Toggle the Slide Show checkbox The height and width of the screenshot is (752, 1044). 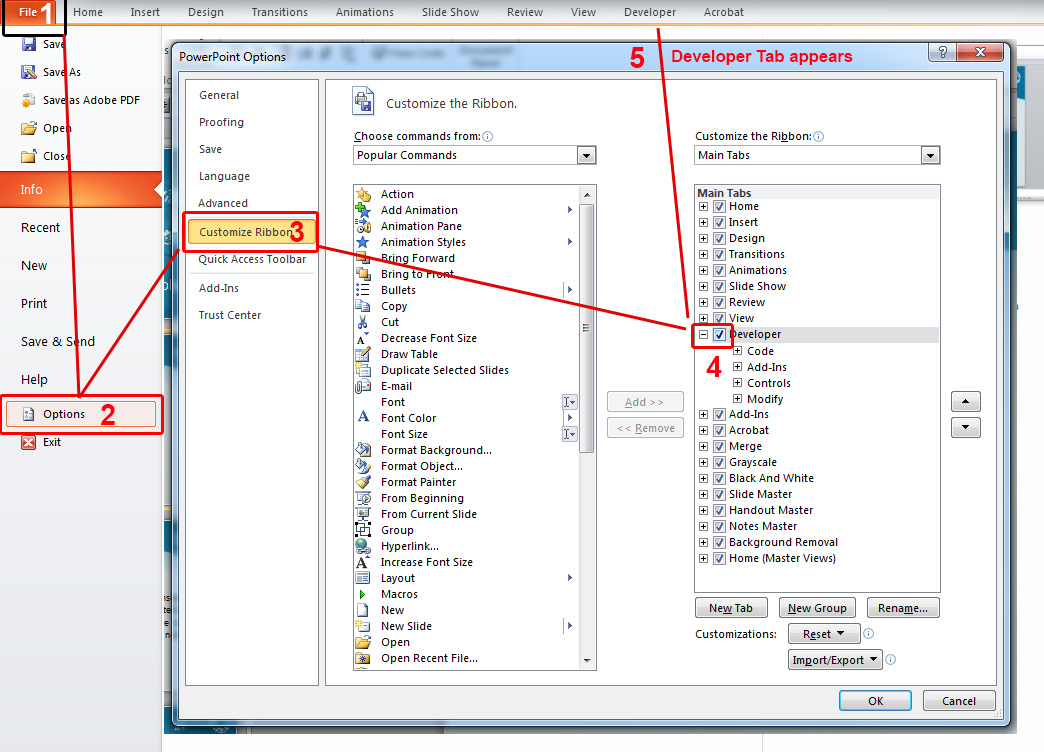coord(719,286)
